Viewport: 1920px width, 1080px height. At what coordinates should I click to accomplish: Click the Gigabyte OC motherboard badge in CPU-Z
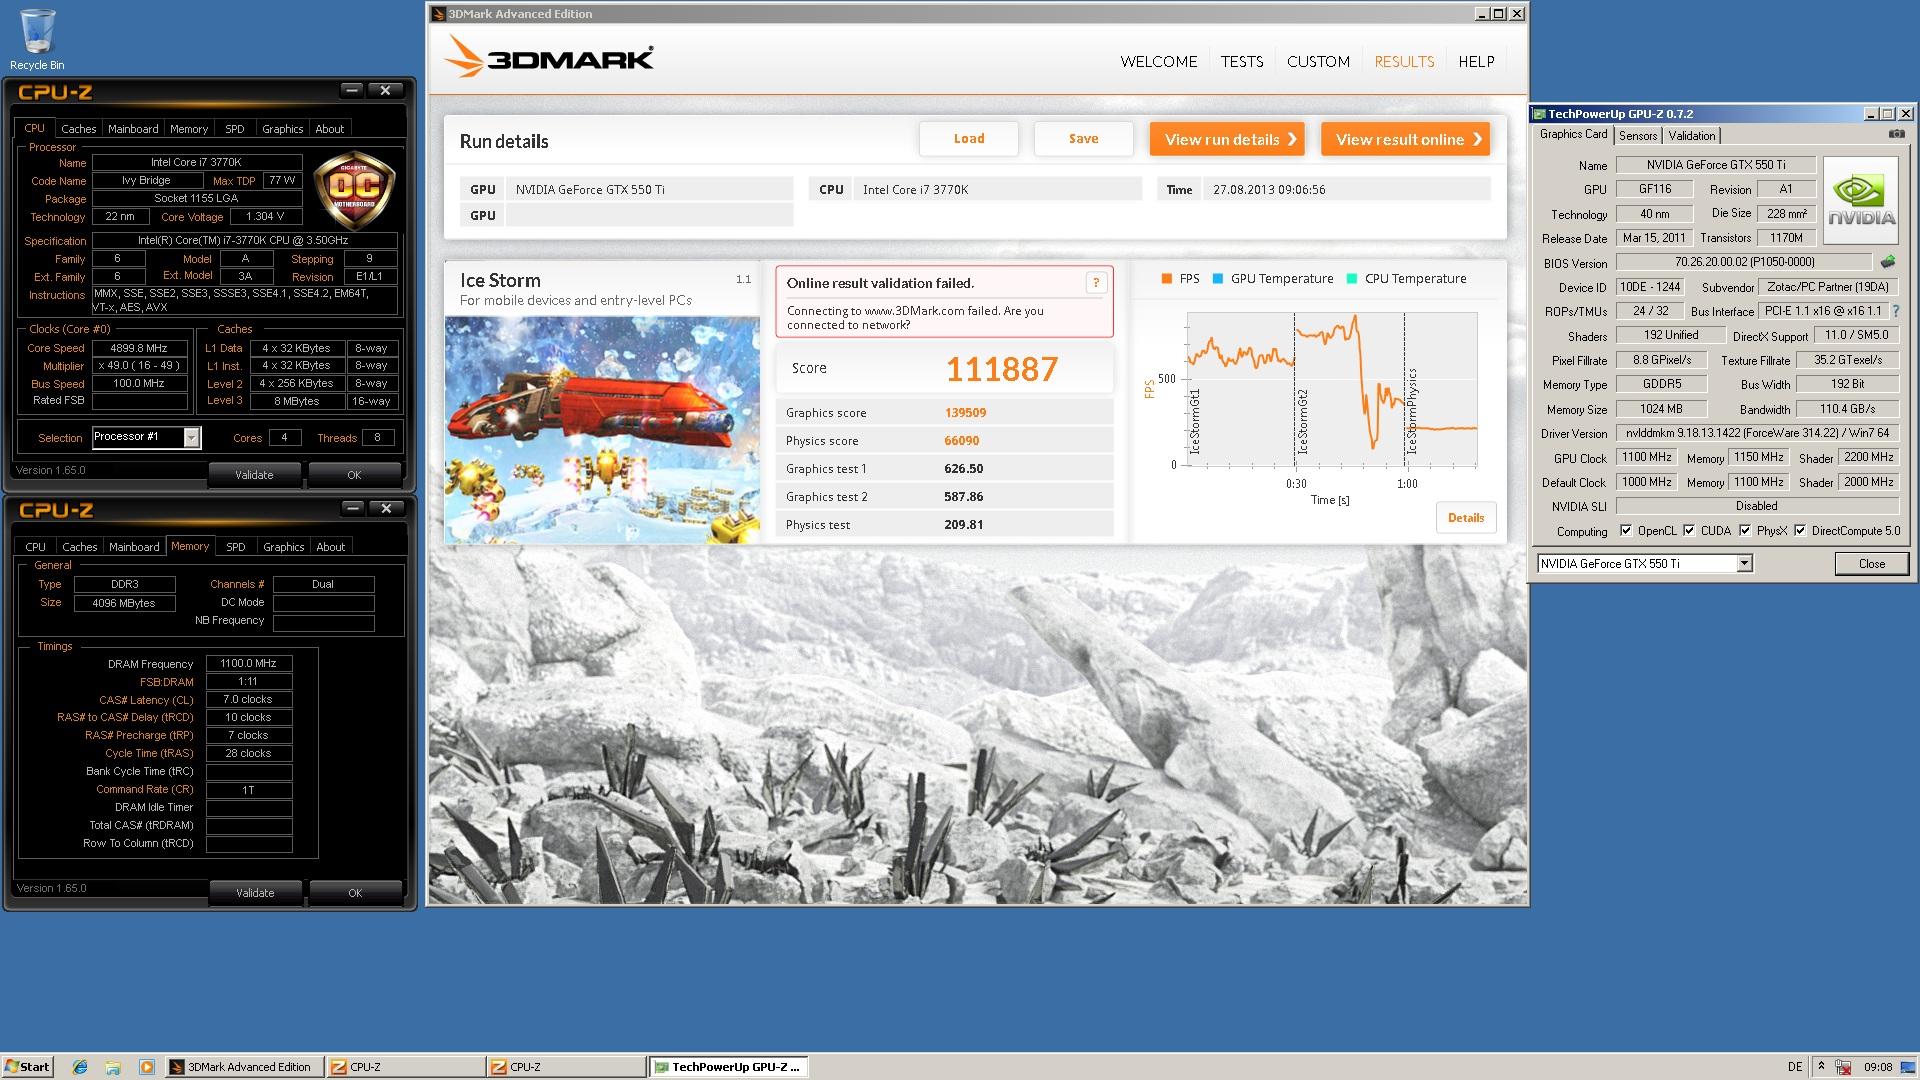click(354, 190)
